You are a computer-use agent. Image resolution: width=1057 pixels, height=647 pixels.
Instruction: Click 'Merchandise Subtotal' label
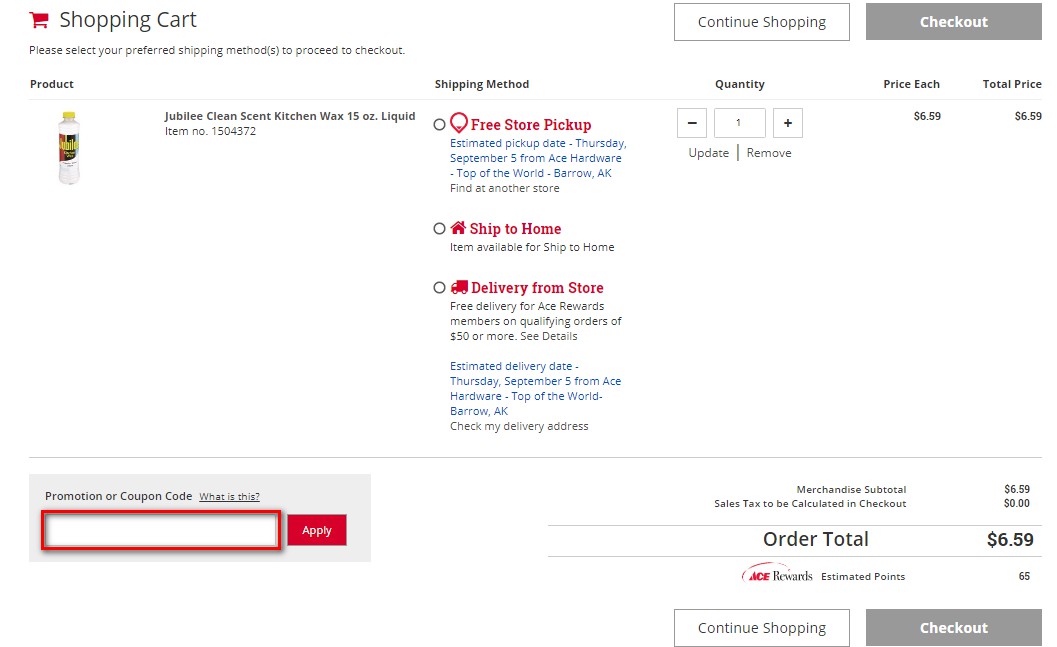(851, 490)
